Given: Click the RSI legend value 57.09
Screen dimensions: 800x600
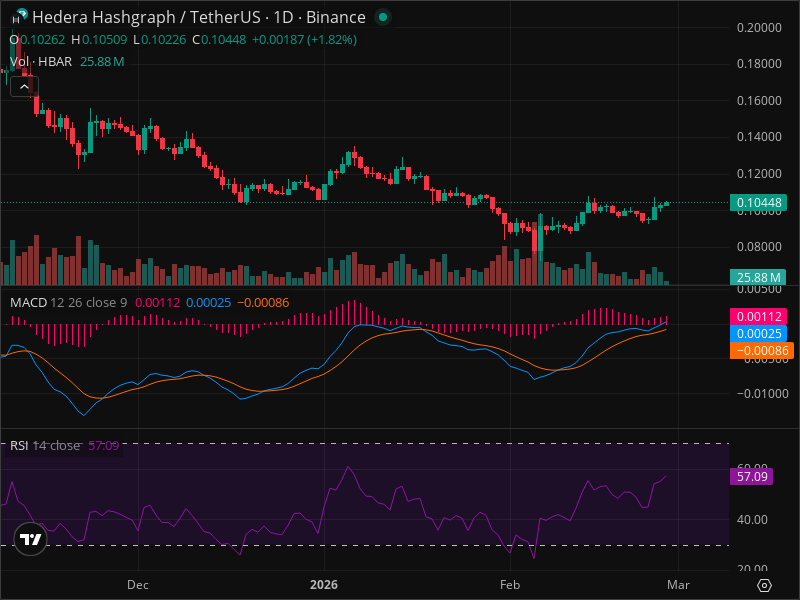Looking at the screenshot, I should [x=104, y=445].
